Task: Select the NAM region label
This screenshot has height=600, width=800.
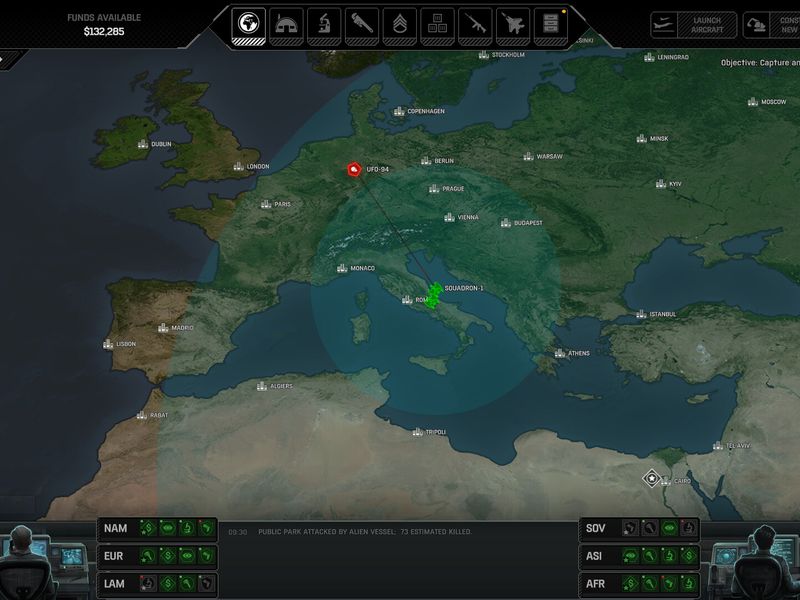Action: (115, 528)
